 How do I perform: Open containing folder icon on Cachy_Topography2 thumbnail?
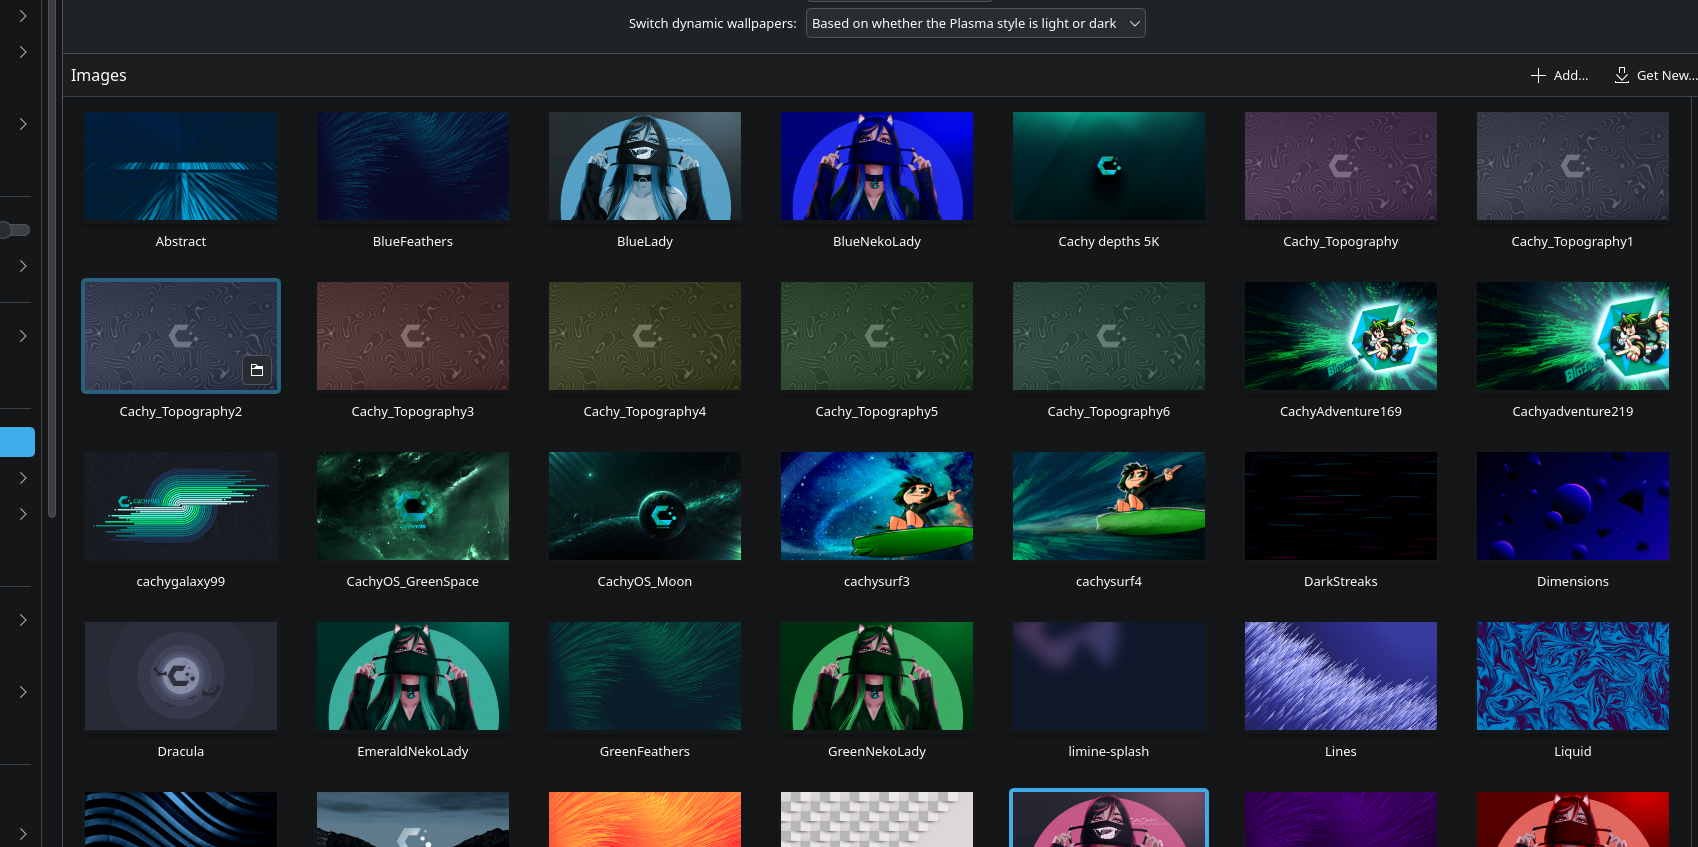point(257,370)
